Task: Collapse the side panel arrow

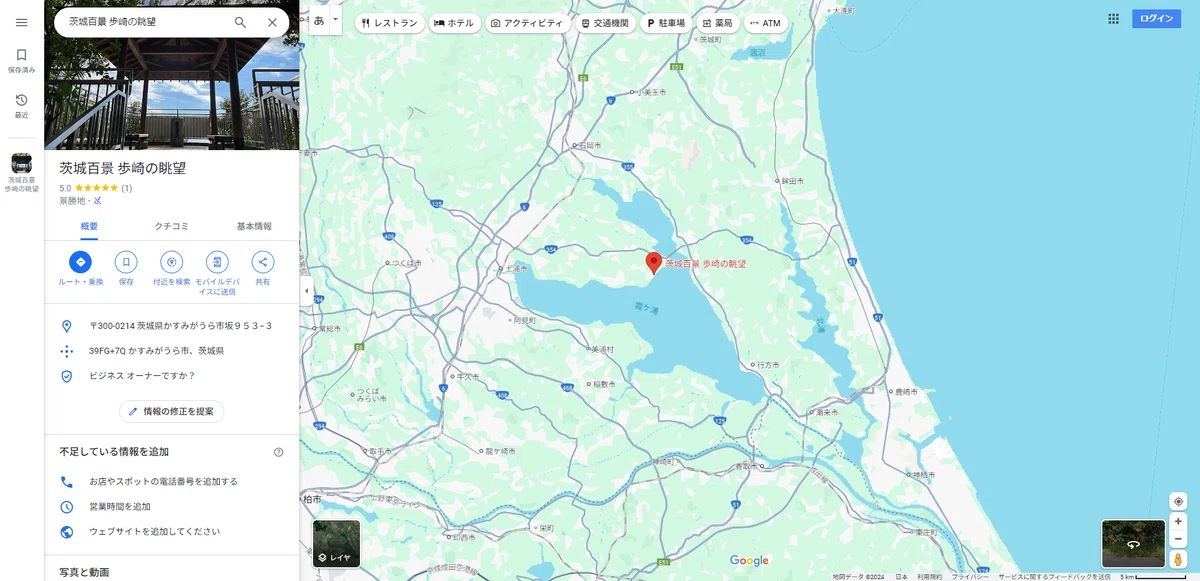Action: coord(306,291)
